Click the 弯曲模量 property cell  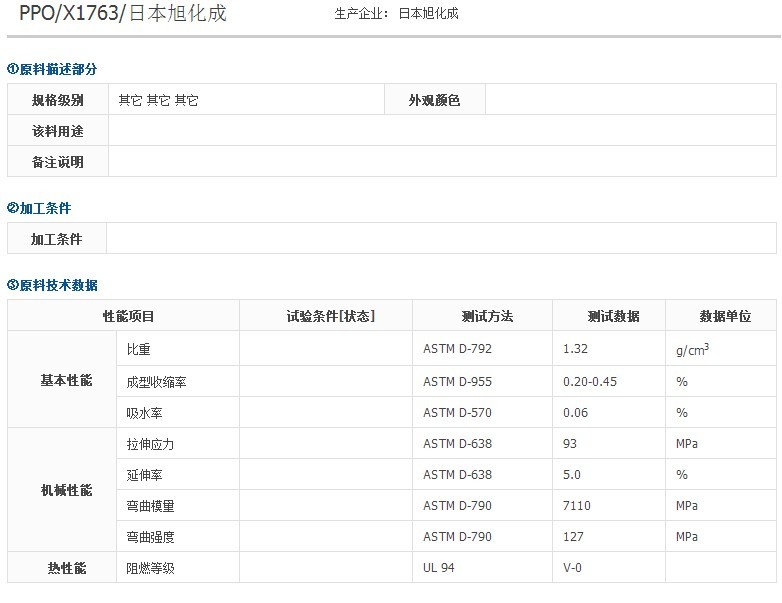coord(178,505)
